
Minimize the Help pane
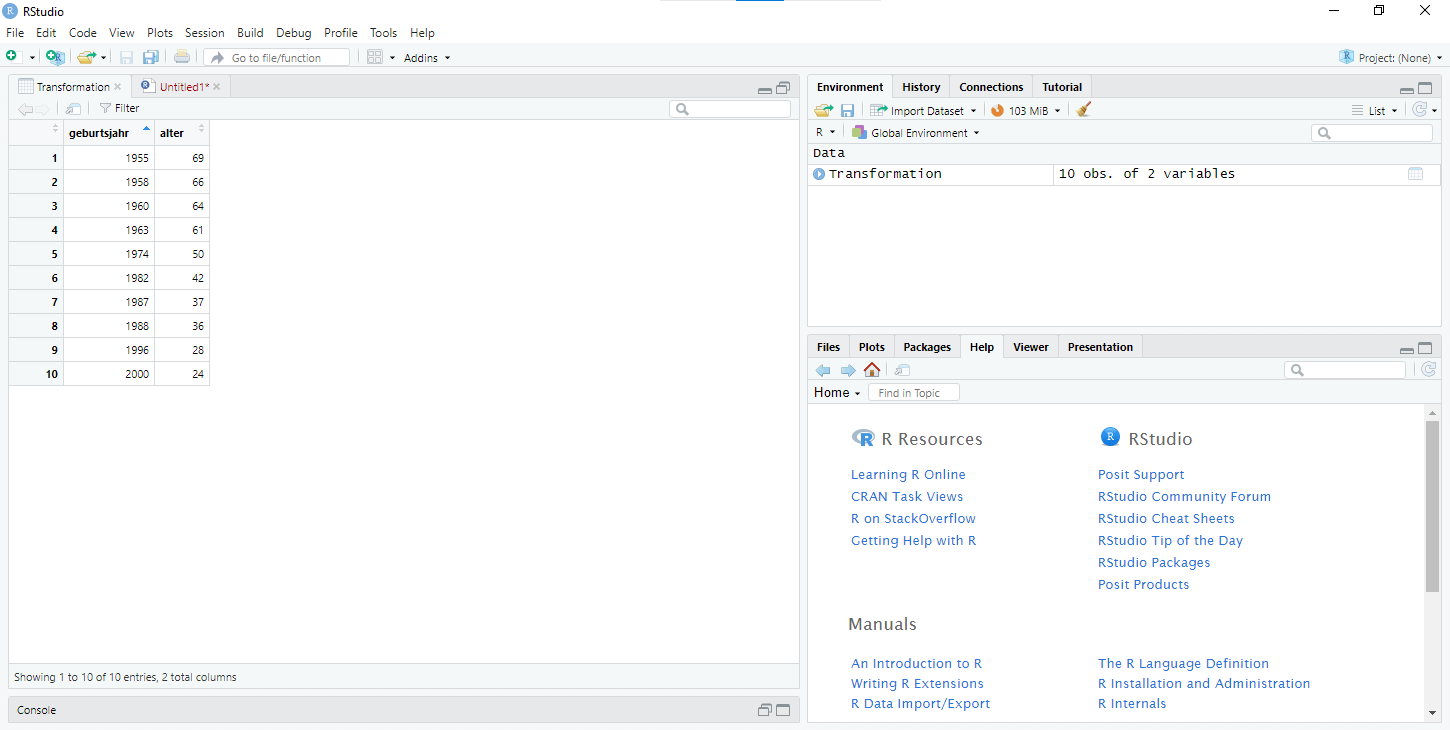coord(1407,350)
